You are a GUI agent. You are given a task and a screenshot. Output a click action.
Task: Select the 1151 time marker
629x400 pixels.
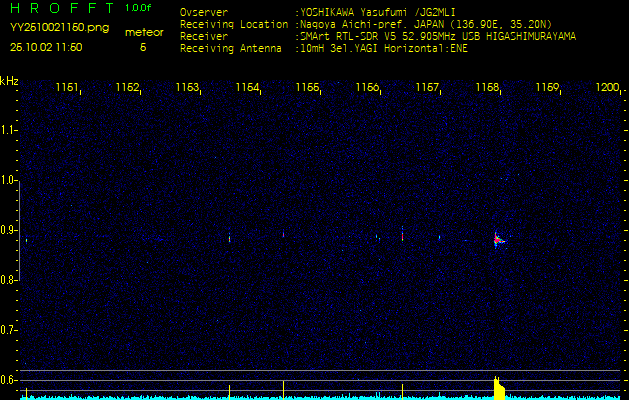68,88
